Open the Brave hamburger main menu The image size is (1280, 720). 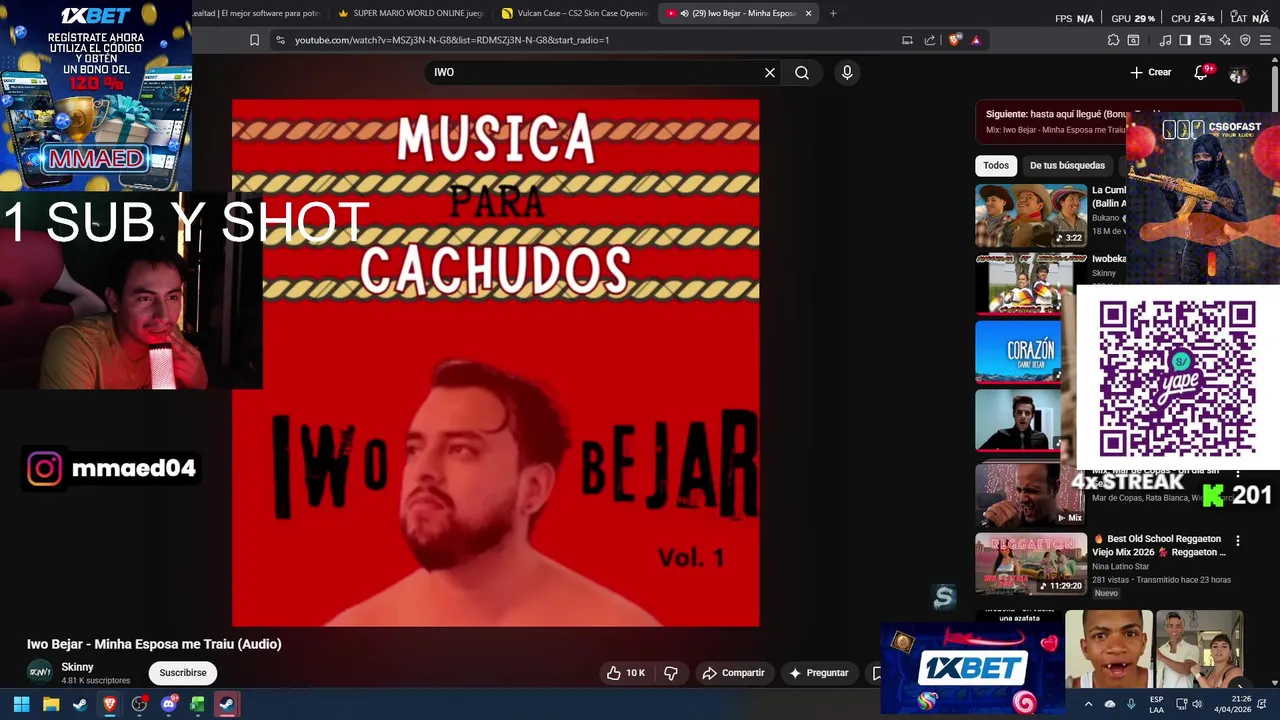pos(1266,40)
